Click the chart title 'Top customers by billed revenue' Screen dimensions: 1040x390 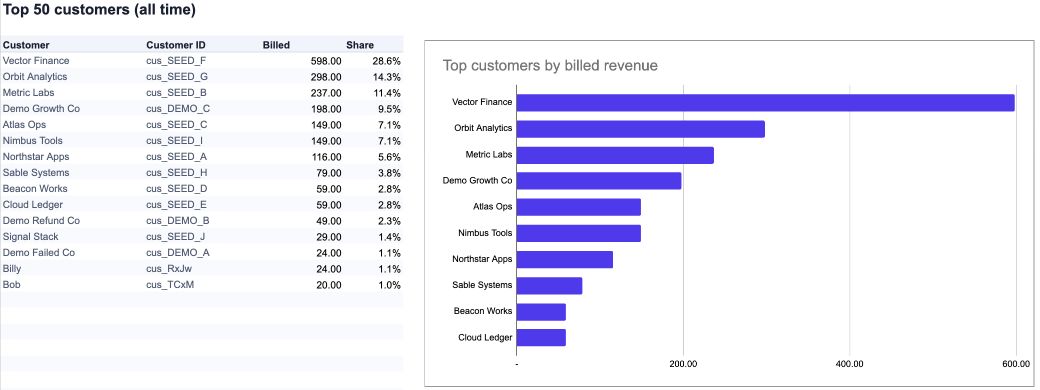point(550,66)
